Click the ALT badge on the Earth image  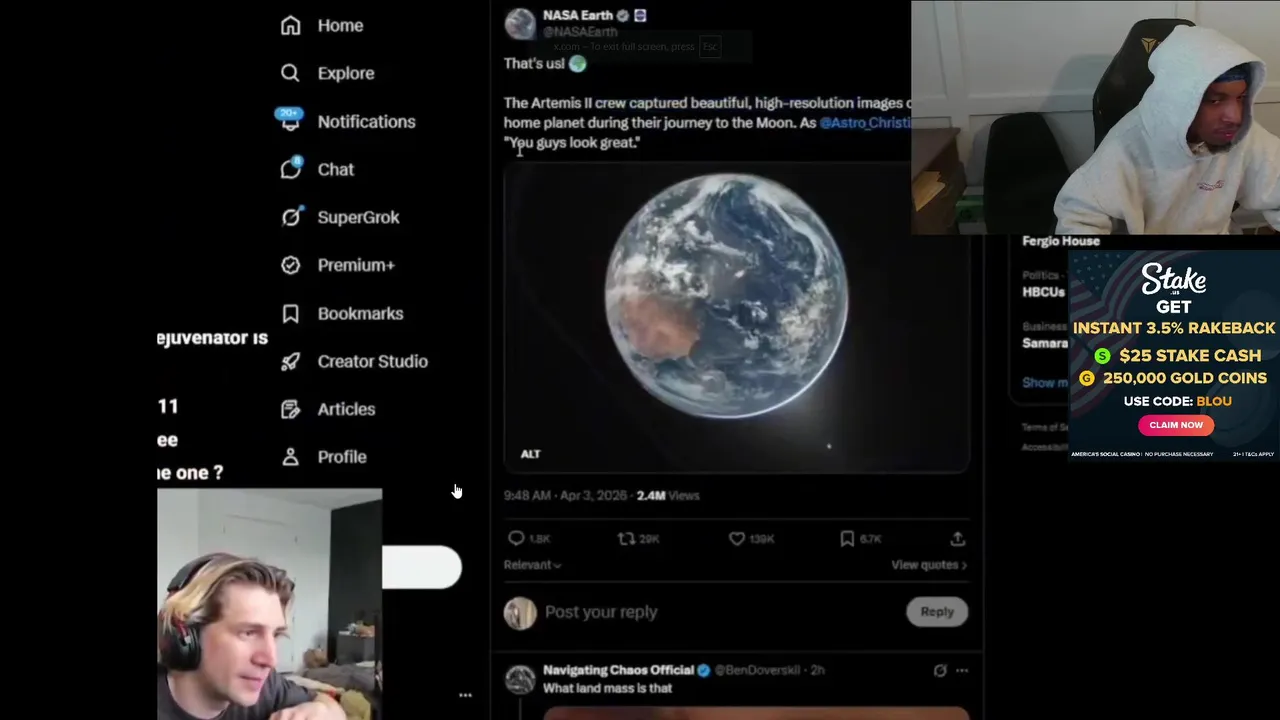[530, 454]
